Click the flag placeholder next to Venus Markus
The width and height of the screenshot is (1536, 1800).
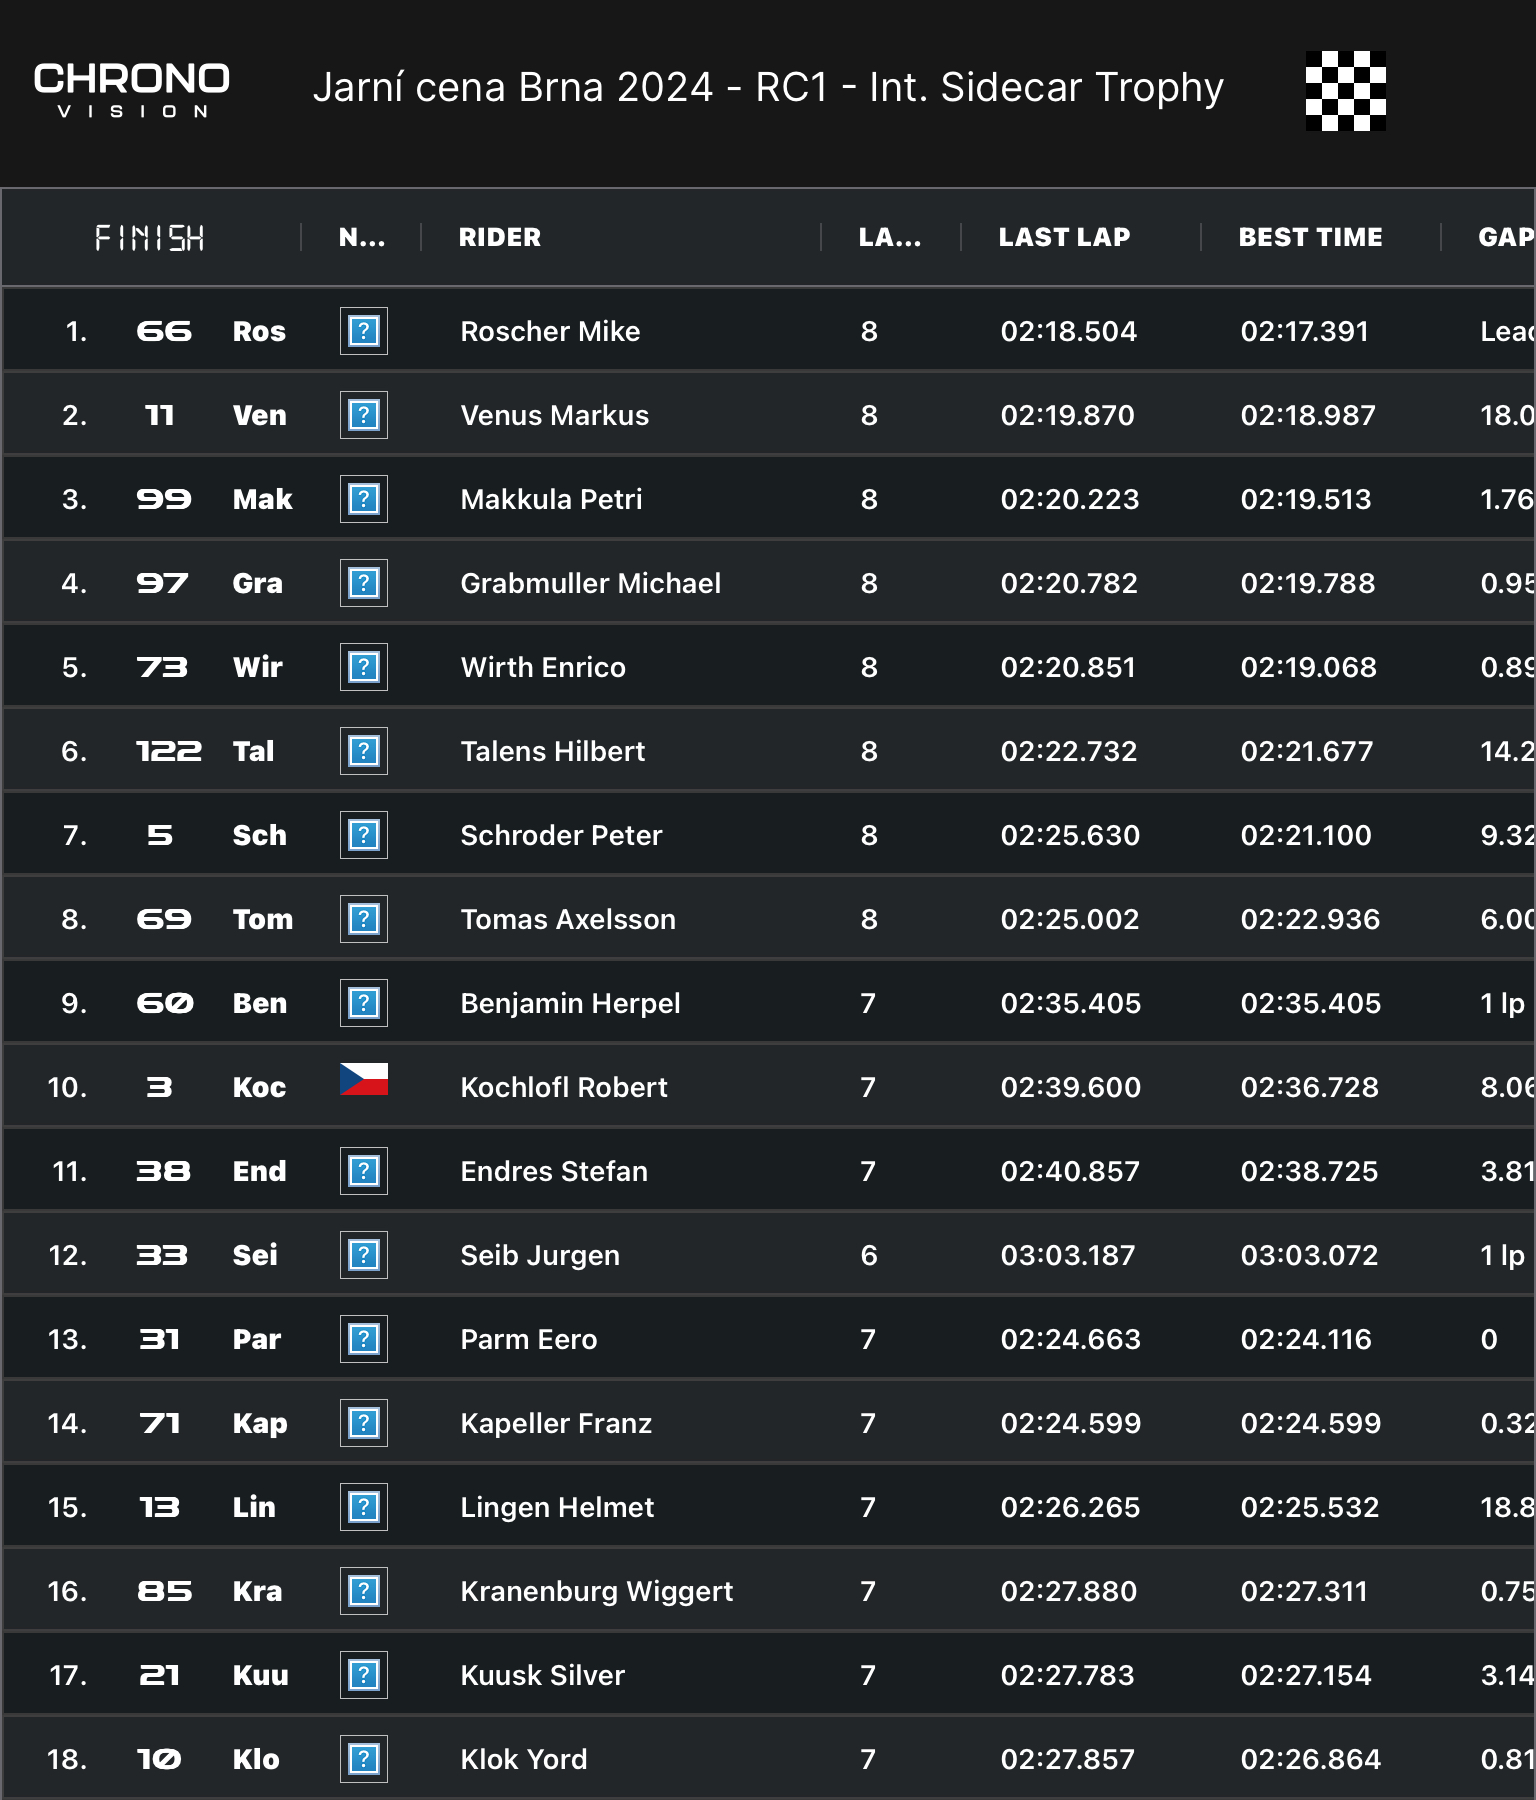[x=363, y=415]
